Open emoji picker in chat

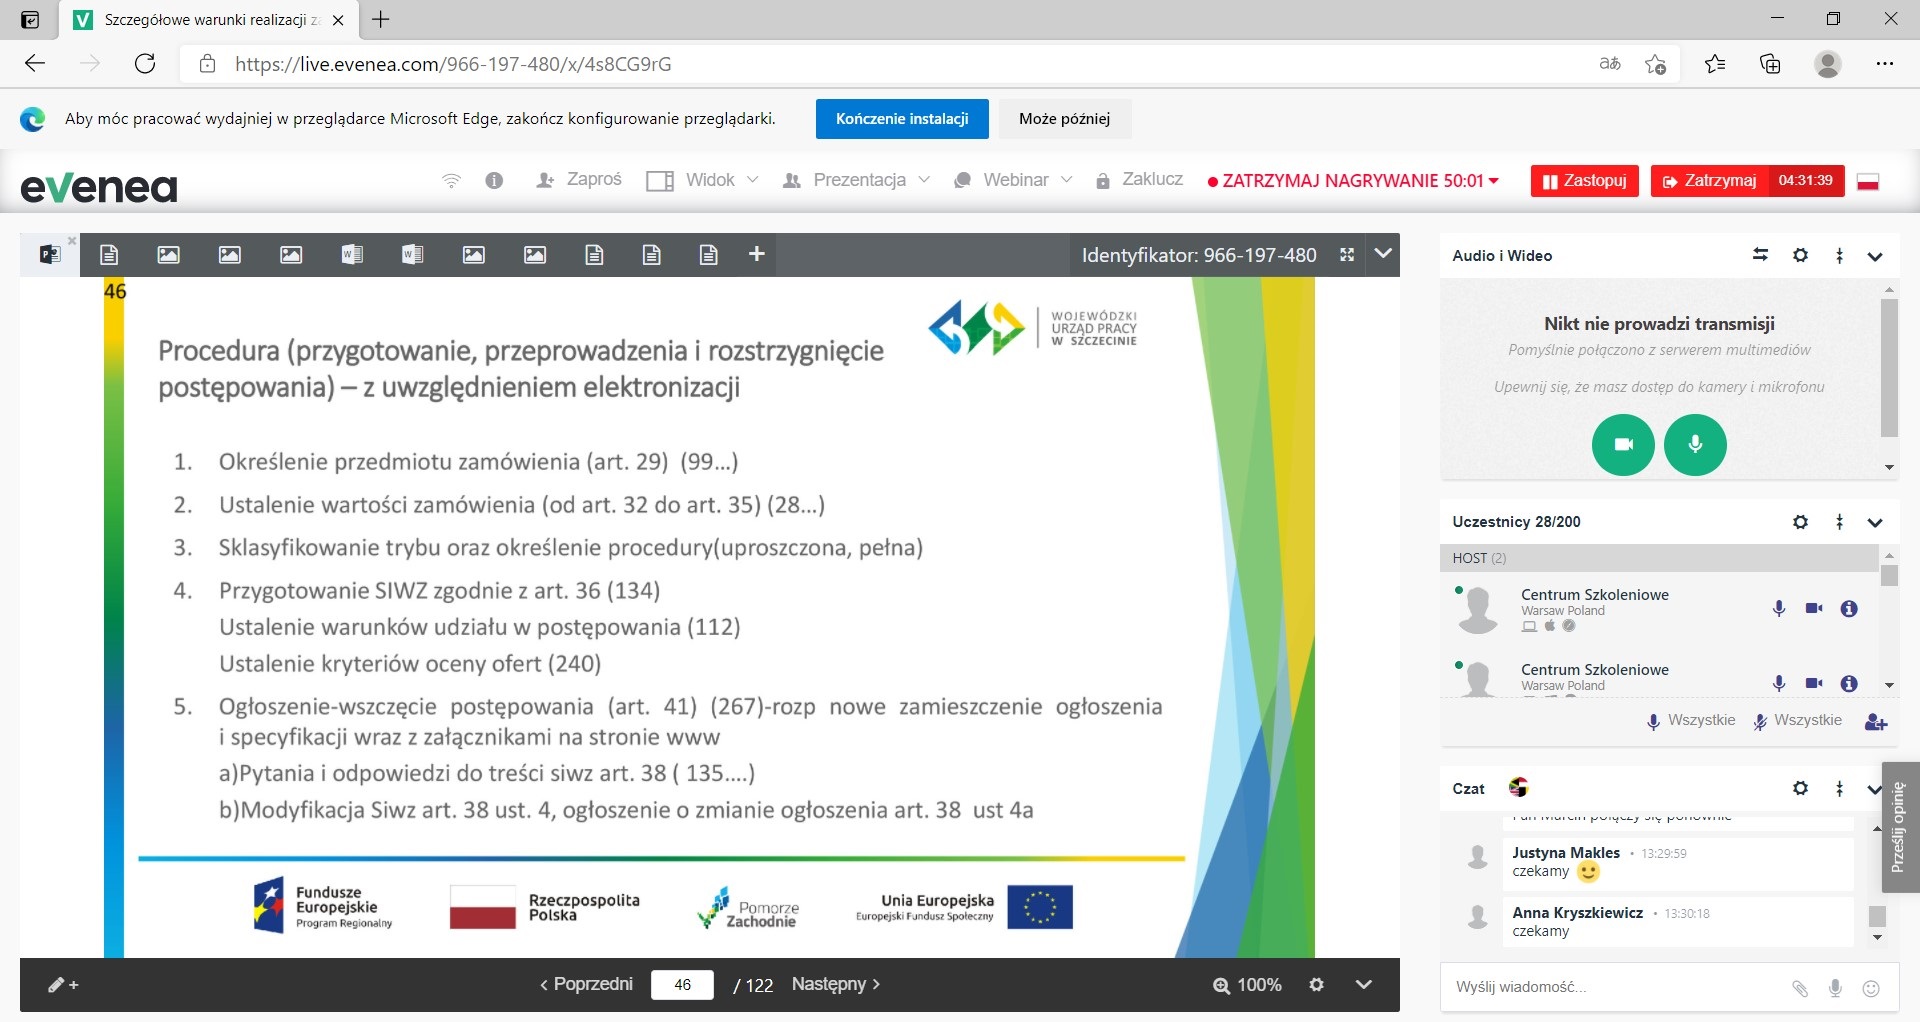pos(1871,988)
